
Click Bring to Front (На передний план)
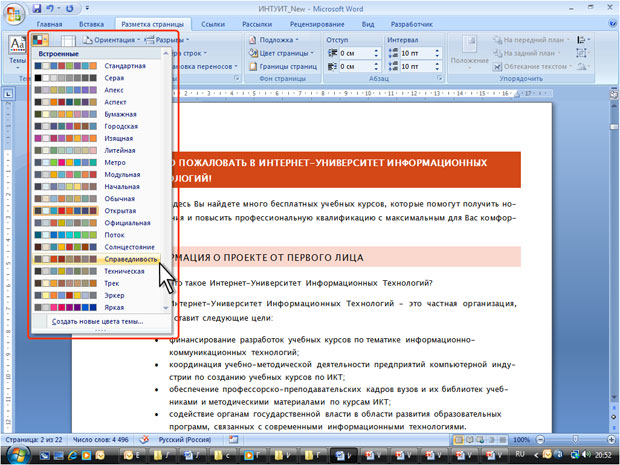531,40
